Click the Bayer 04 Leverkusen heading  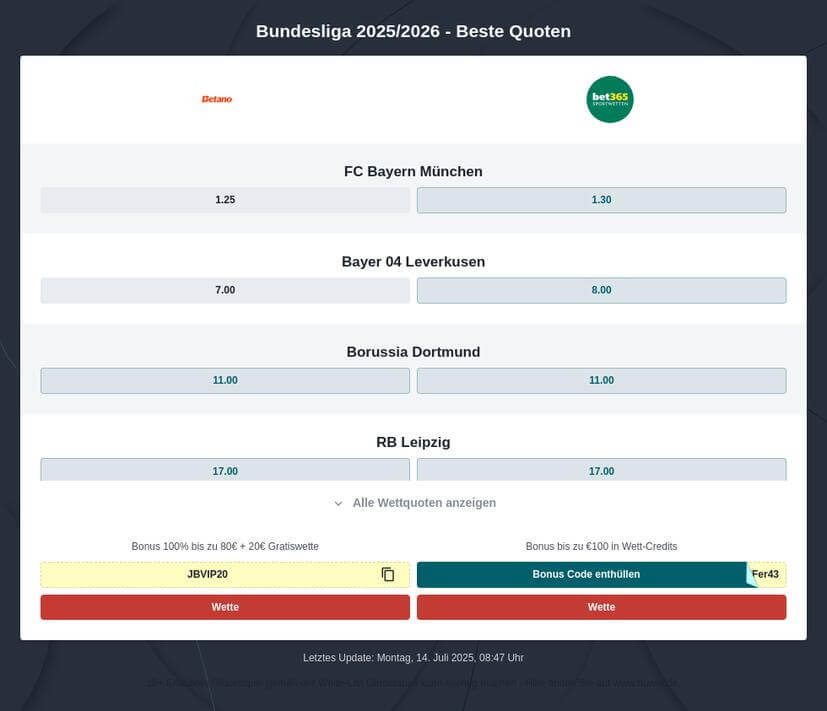click(x=413, y=262)
